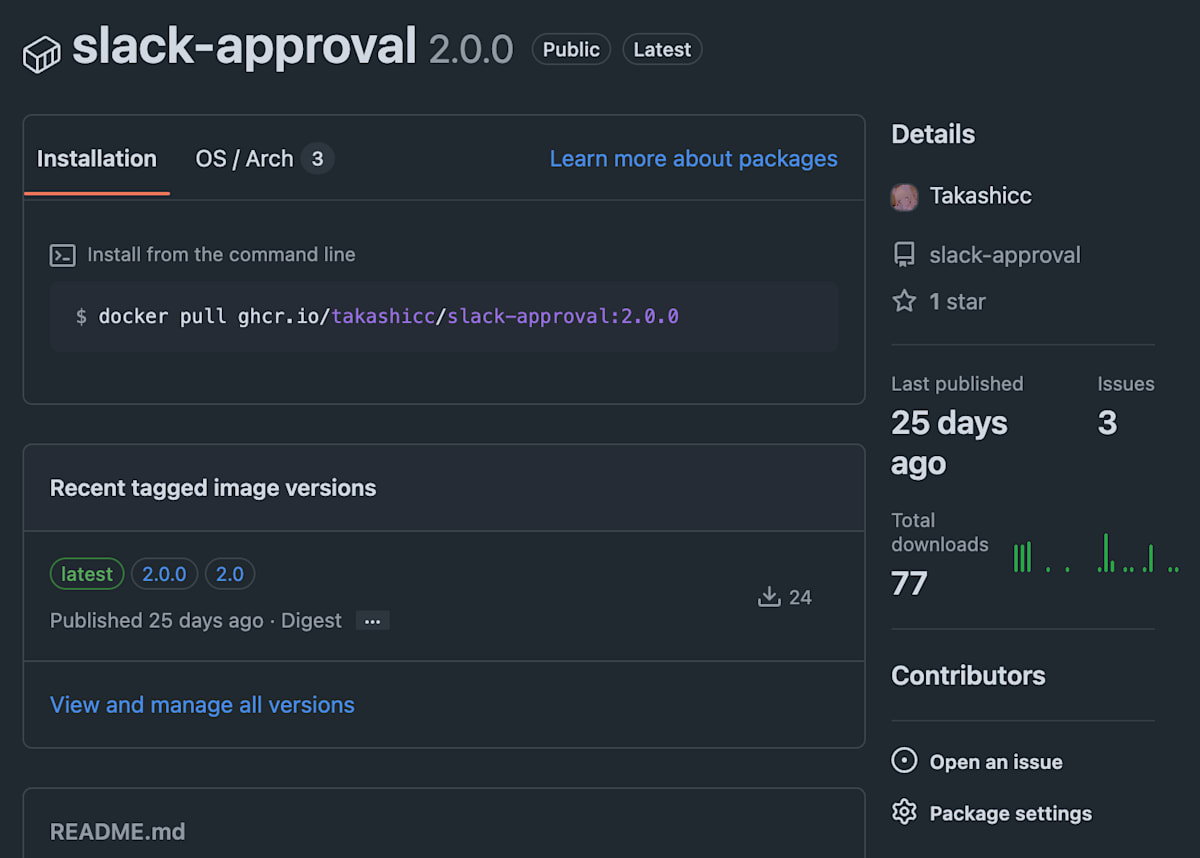Open Package settings link
The height and width of the screenshot is (858, 1200).
[x=1011, y=813]
